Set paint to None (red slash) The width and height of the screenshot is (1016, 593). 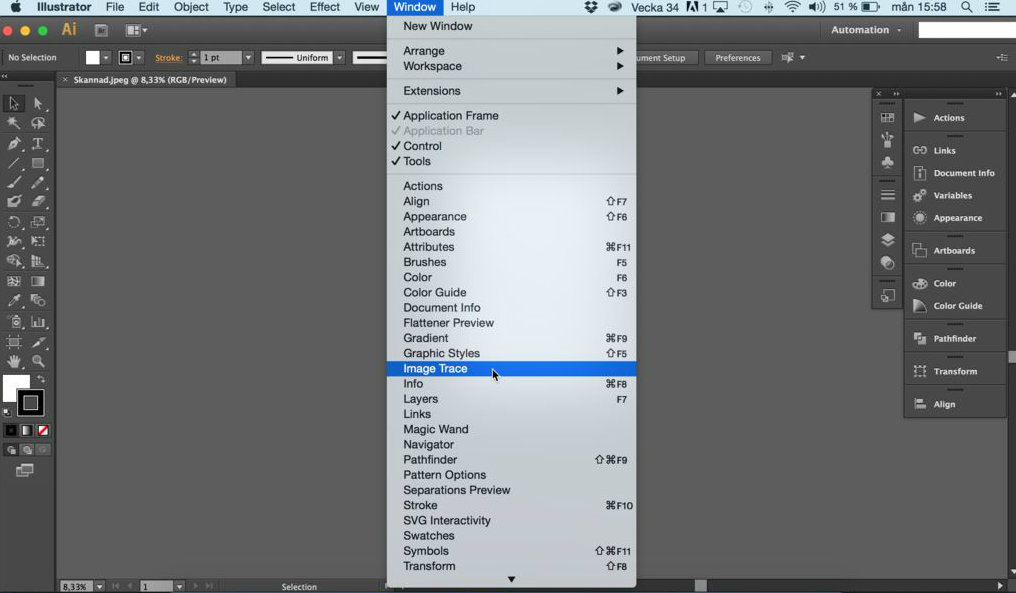click(43, 430)
